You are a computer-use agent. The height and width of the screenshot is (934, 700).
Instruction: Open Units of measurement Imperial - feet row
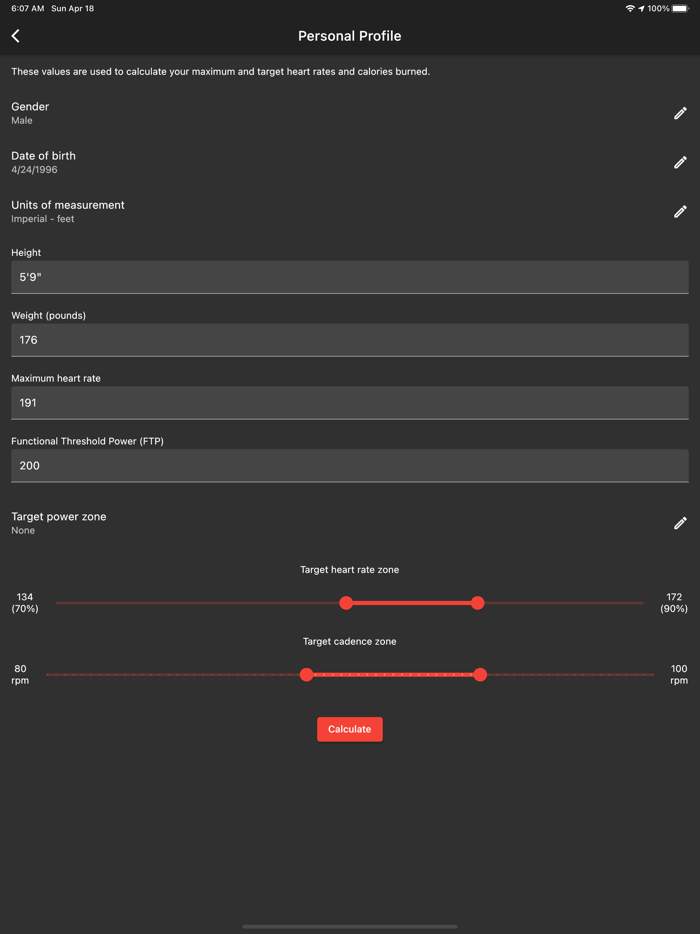tap(350, 211)
